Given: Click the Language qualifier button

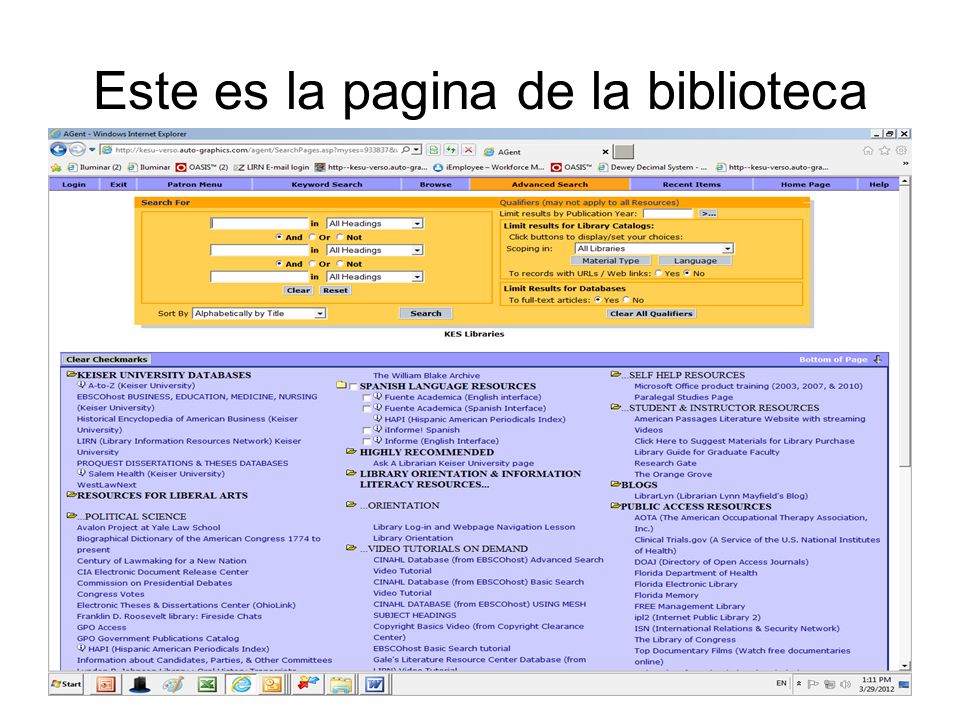Looking at the screenshot, I should pyautogui.click(x=695, y=261).
